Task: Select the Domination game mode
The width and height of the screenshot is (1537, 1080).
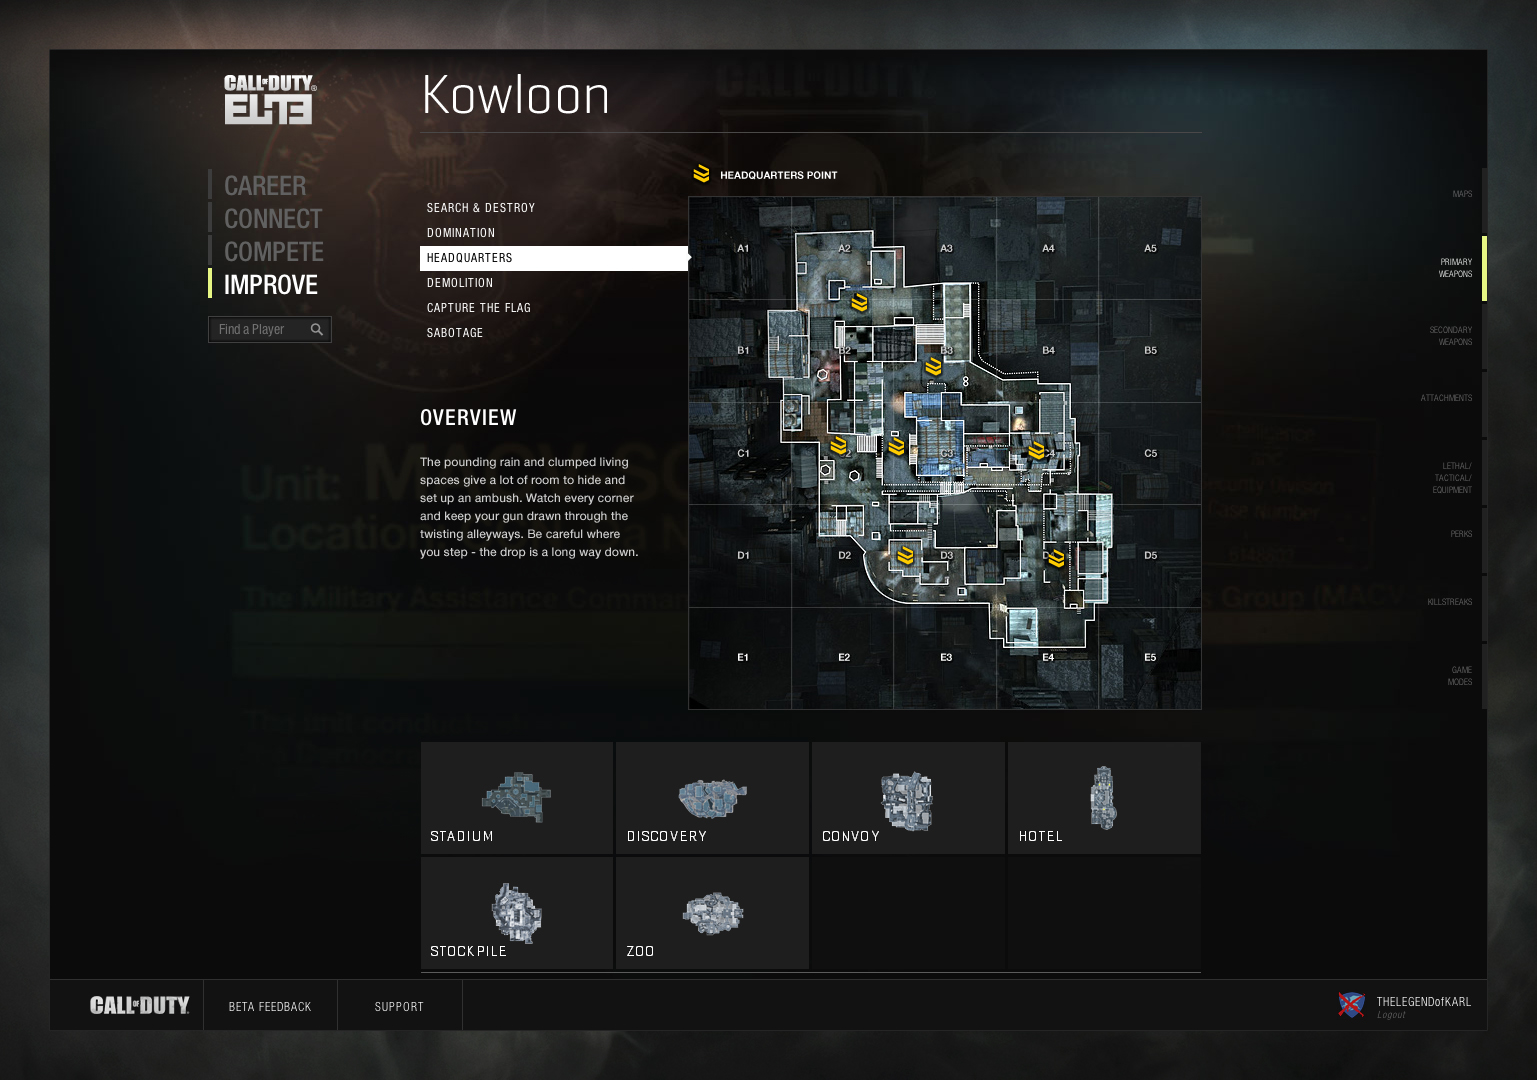Action: pos(461,233)
